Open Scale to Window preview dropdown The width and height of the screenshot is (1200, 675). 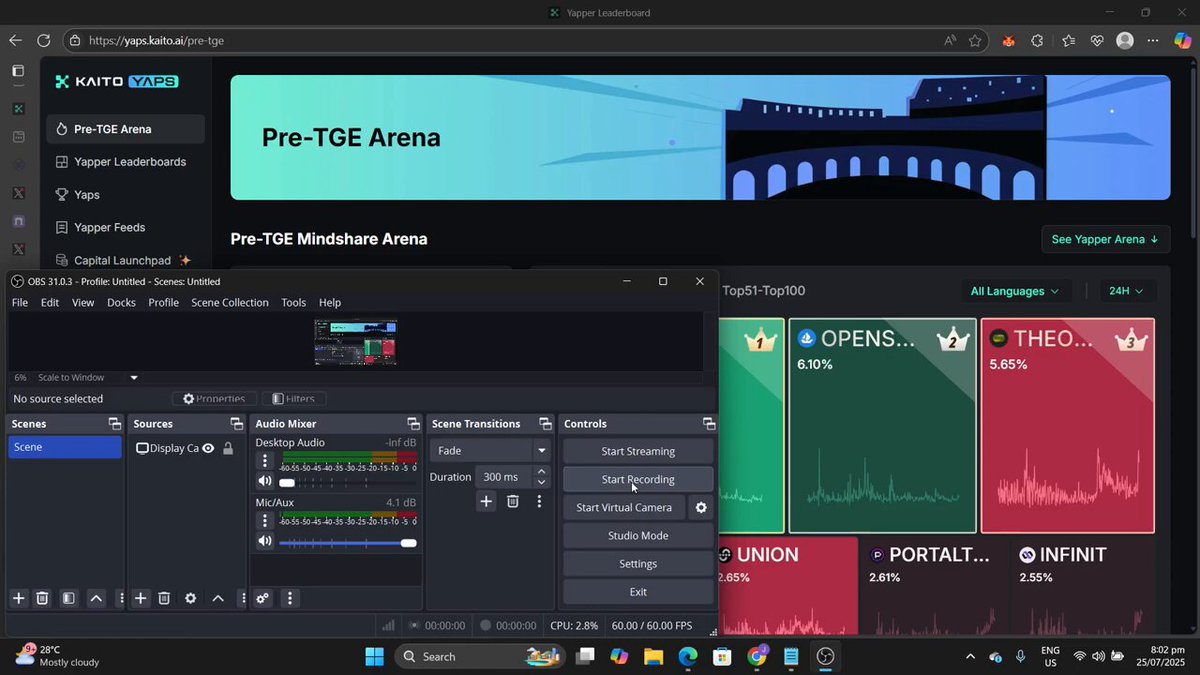point(134,378)
